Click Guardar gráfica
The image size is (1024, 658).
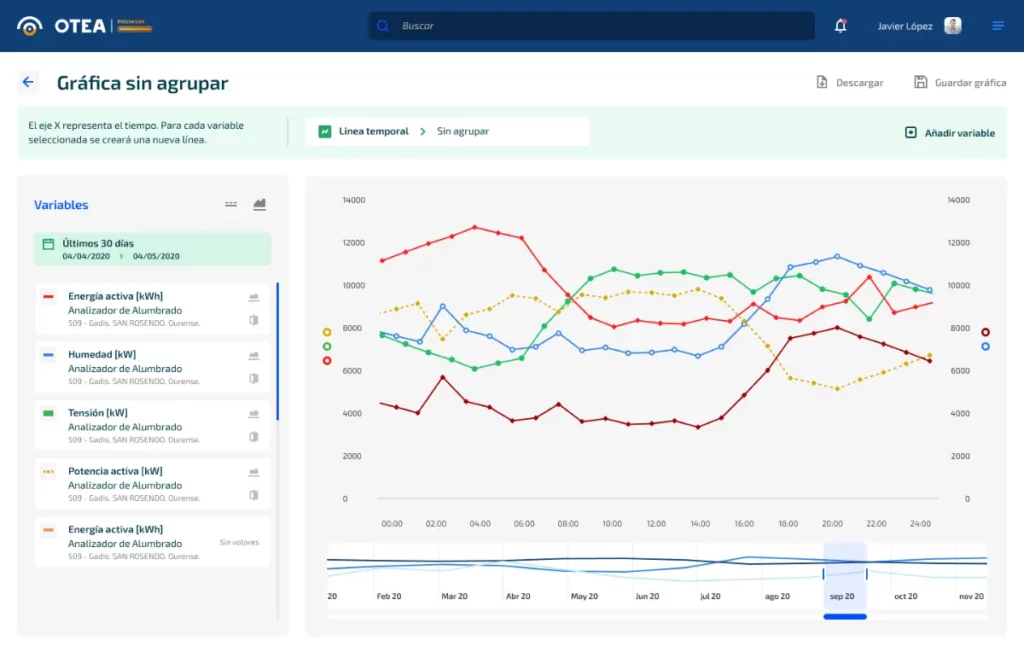pyautogui.click(x=960, y=82)
